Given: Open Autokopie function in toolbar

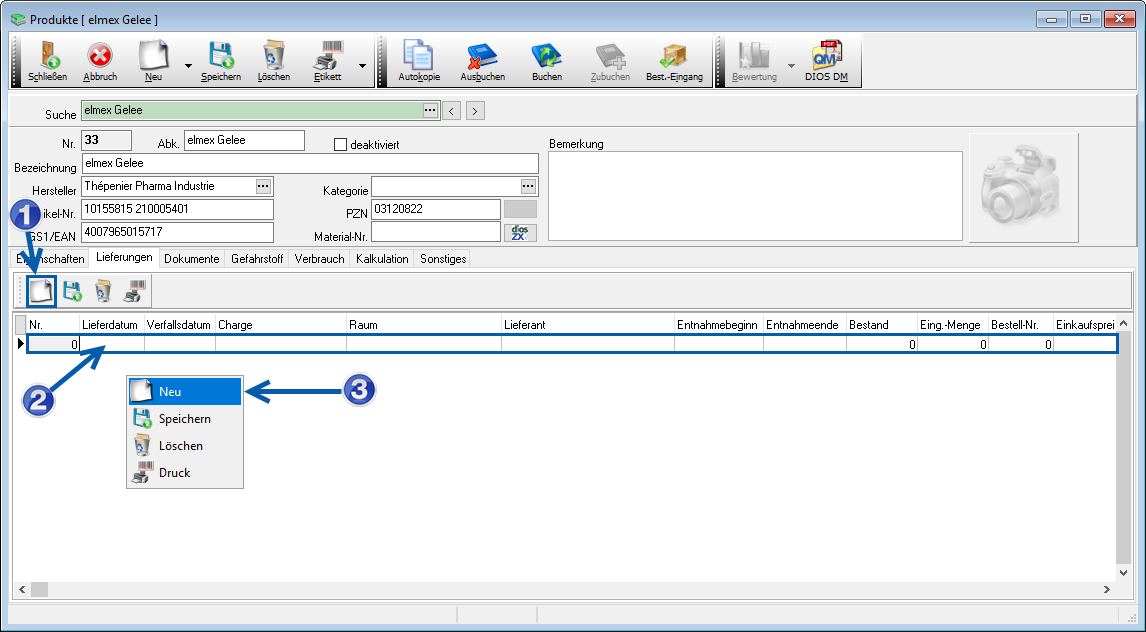Looking at the screenshot, I should point(418,60).
